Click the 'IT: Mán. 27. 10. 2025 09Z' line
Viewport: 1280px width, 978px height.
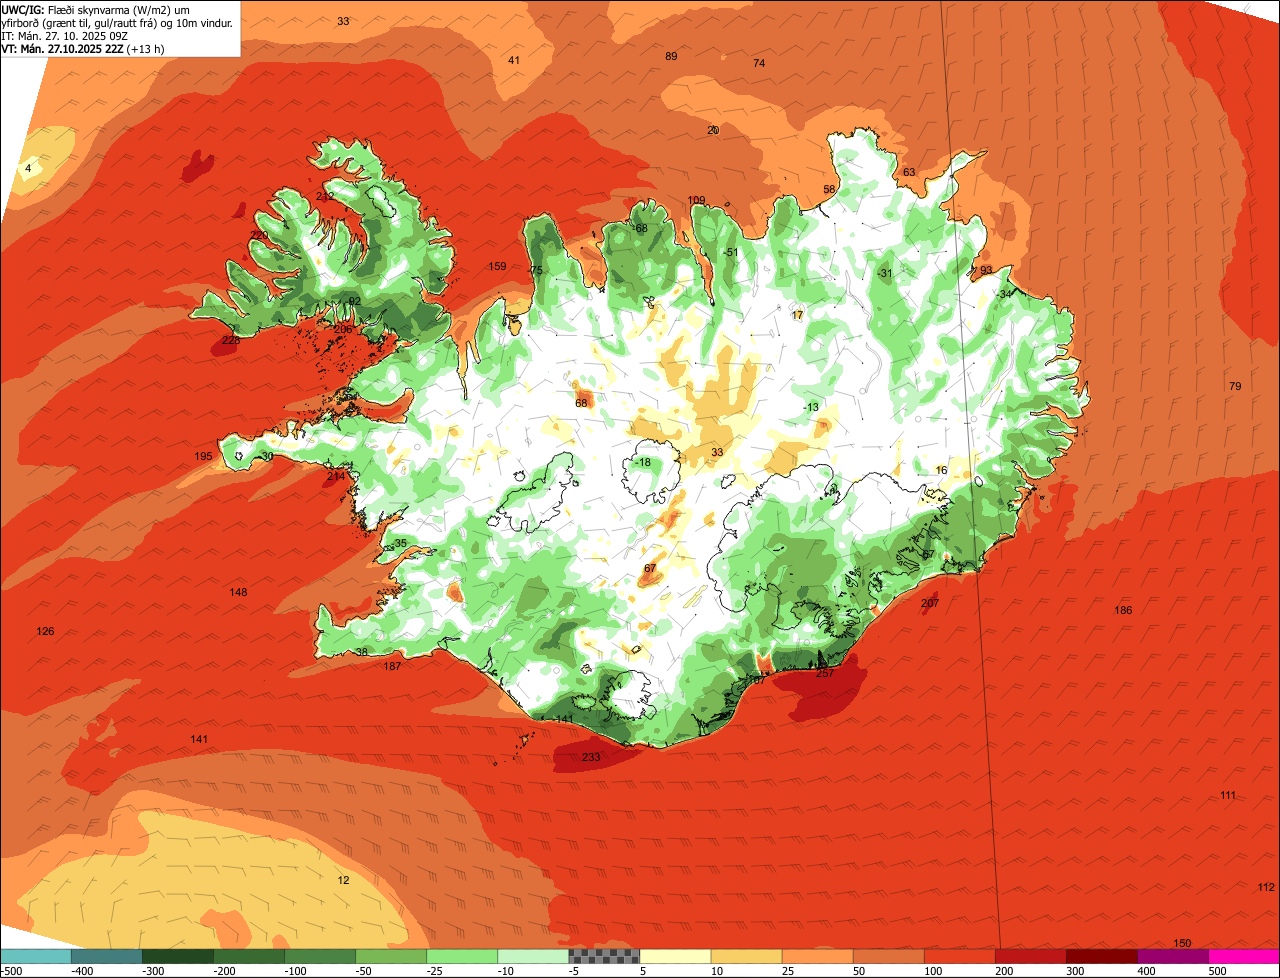click(x=64, y=35)
